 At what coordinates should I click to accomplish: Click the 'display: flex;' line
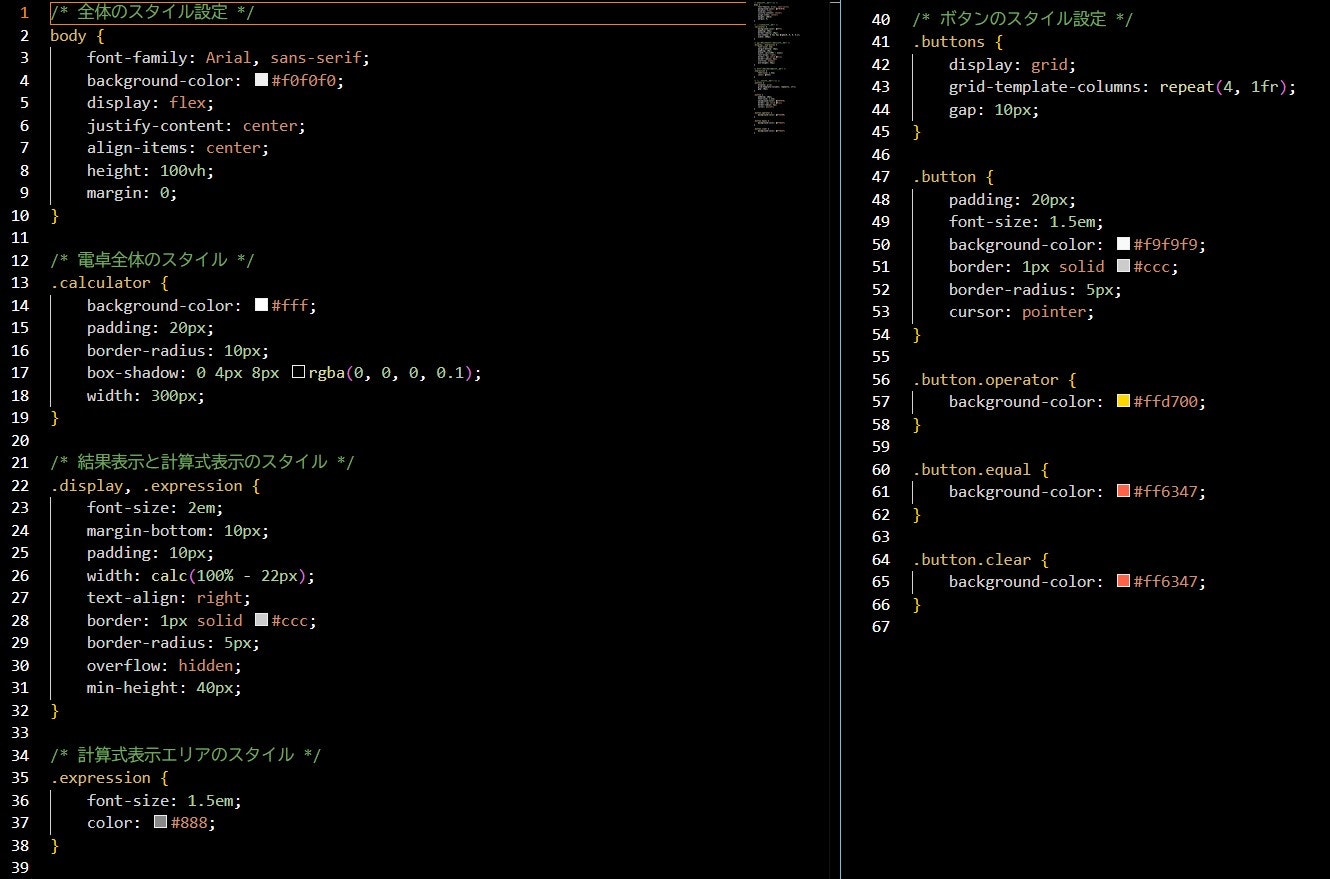coord(150,103)
